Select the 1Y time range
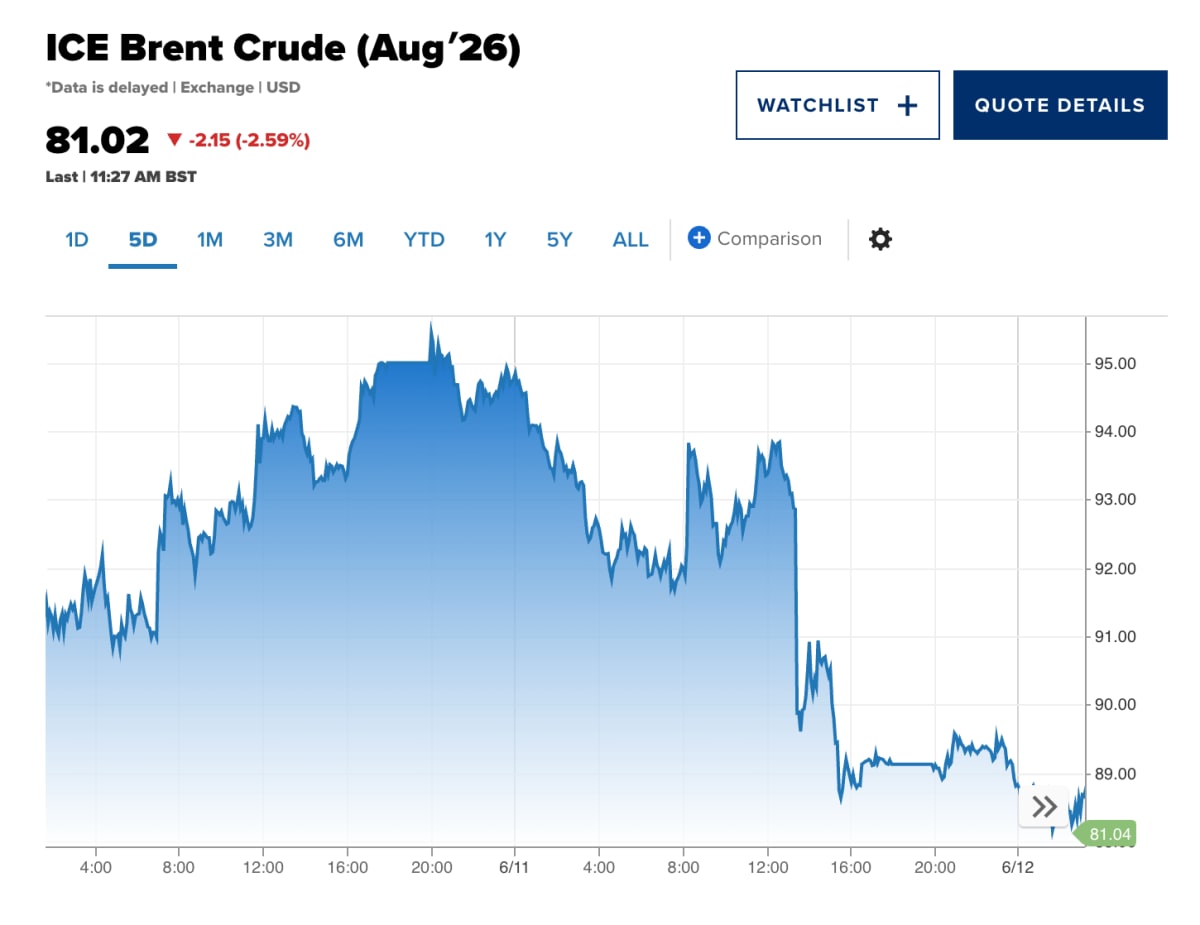This screenshot has width=1200, height=925. [495, 240]
